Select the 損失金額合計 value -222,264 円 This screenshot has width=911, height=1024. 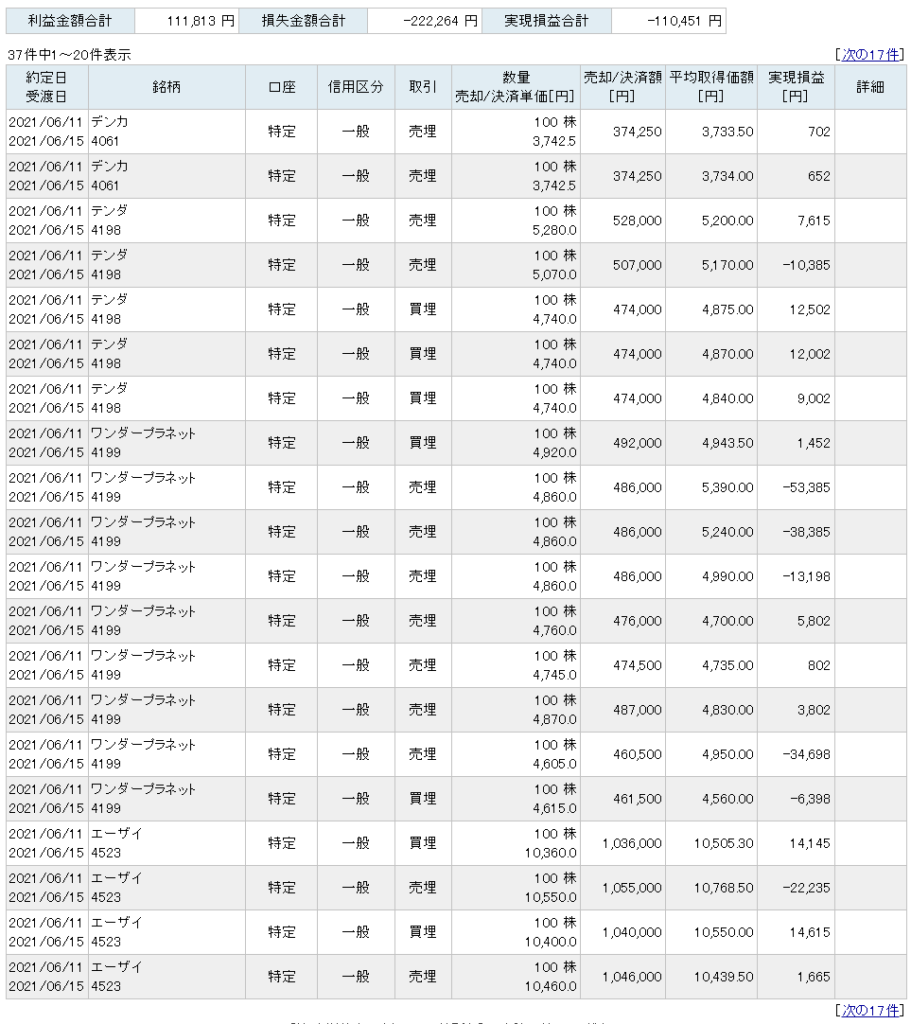pos(440,21)
